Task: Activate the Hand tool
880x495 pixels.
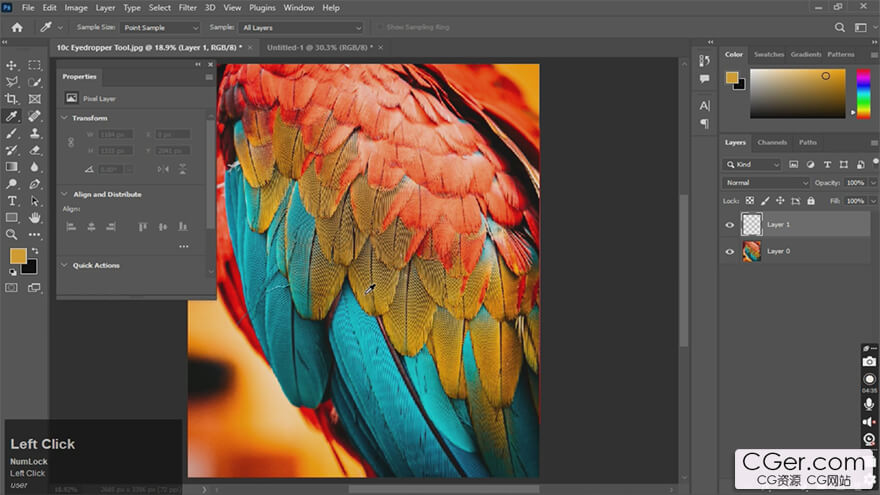Action: (35, 217)
